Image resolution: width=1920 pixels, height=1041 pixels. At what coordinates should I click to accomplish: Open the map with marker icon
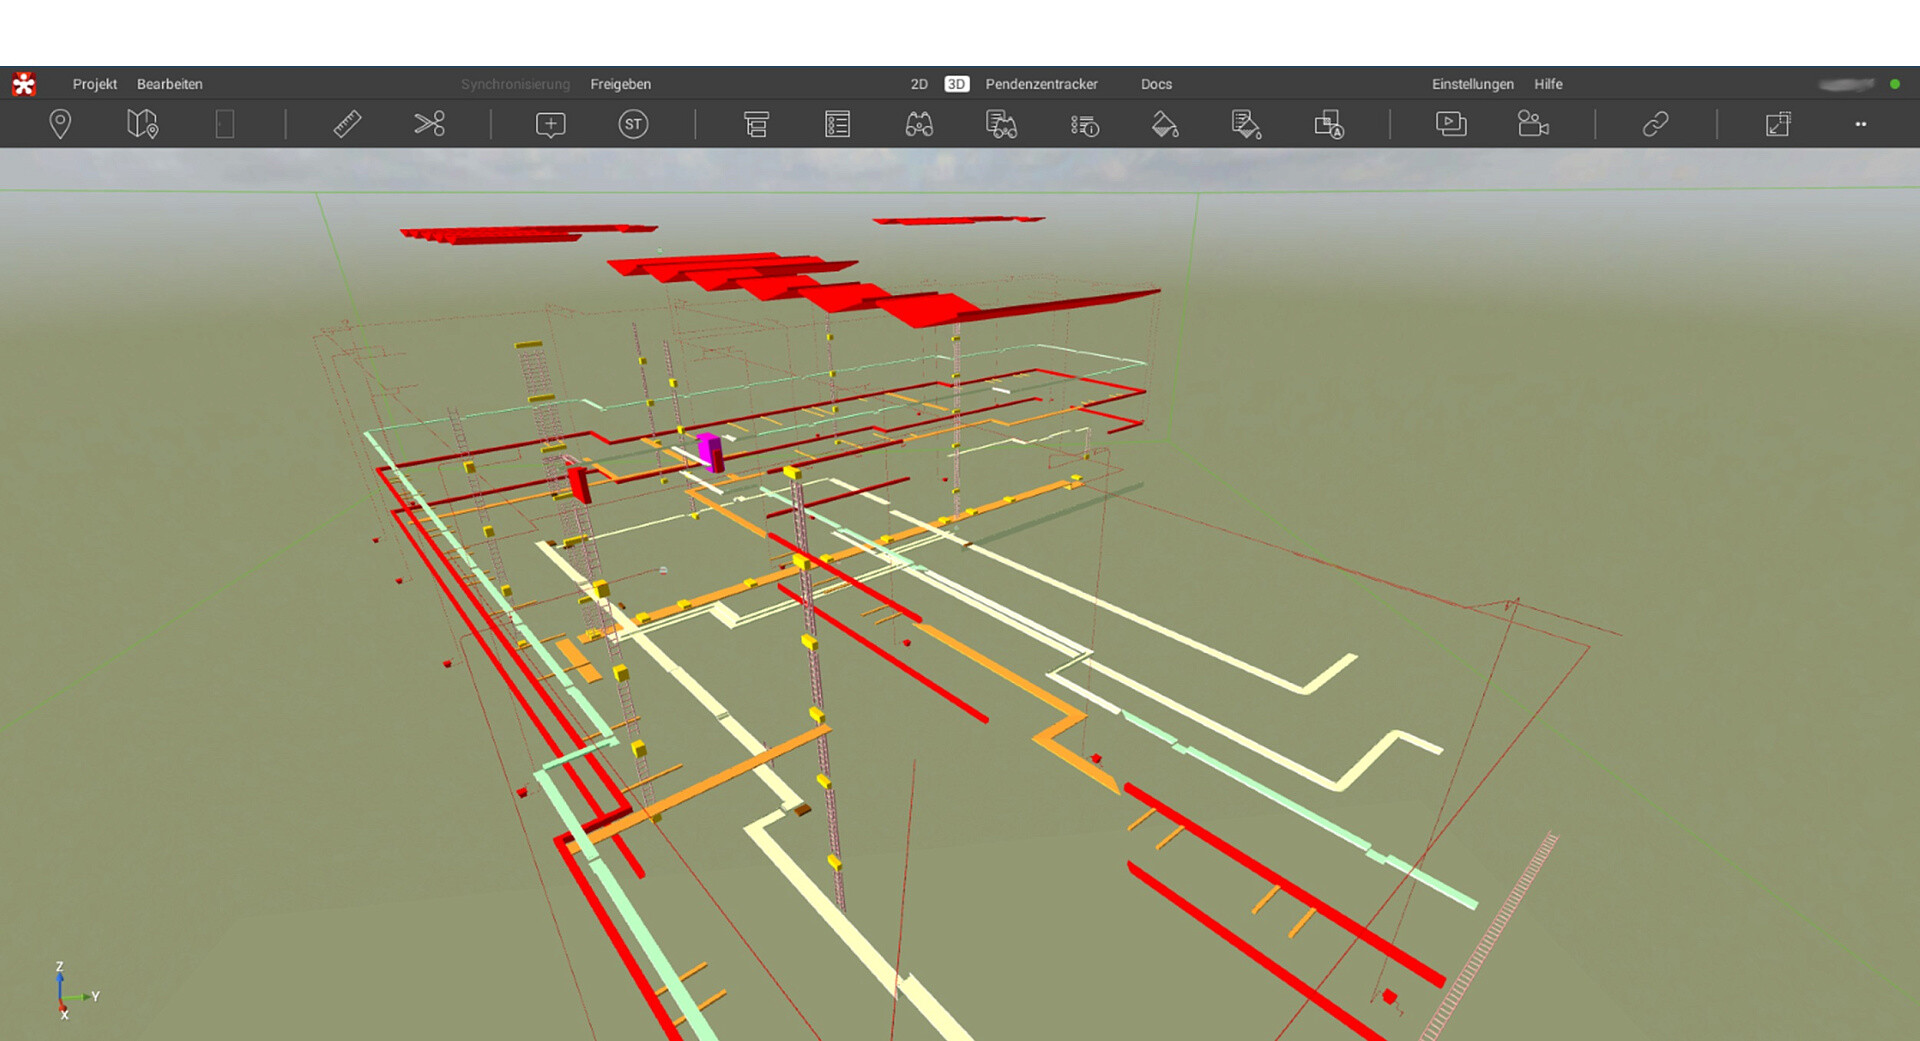(x=142, y=124)
